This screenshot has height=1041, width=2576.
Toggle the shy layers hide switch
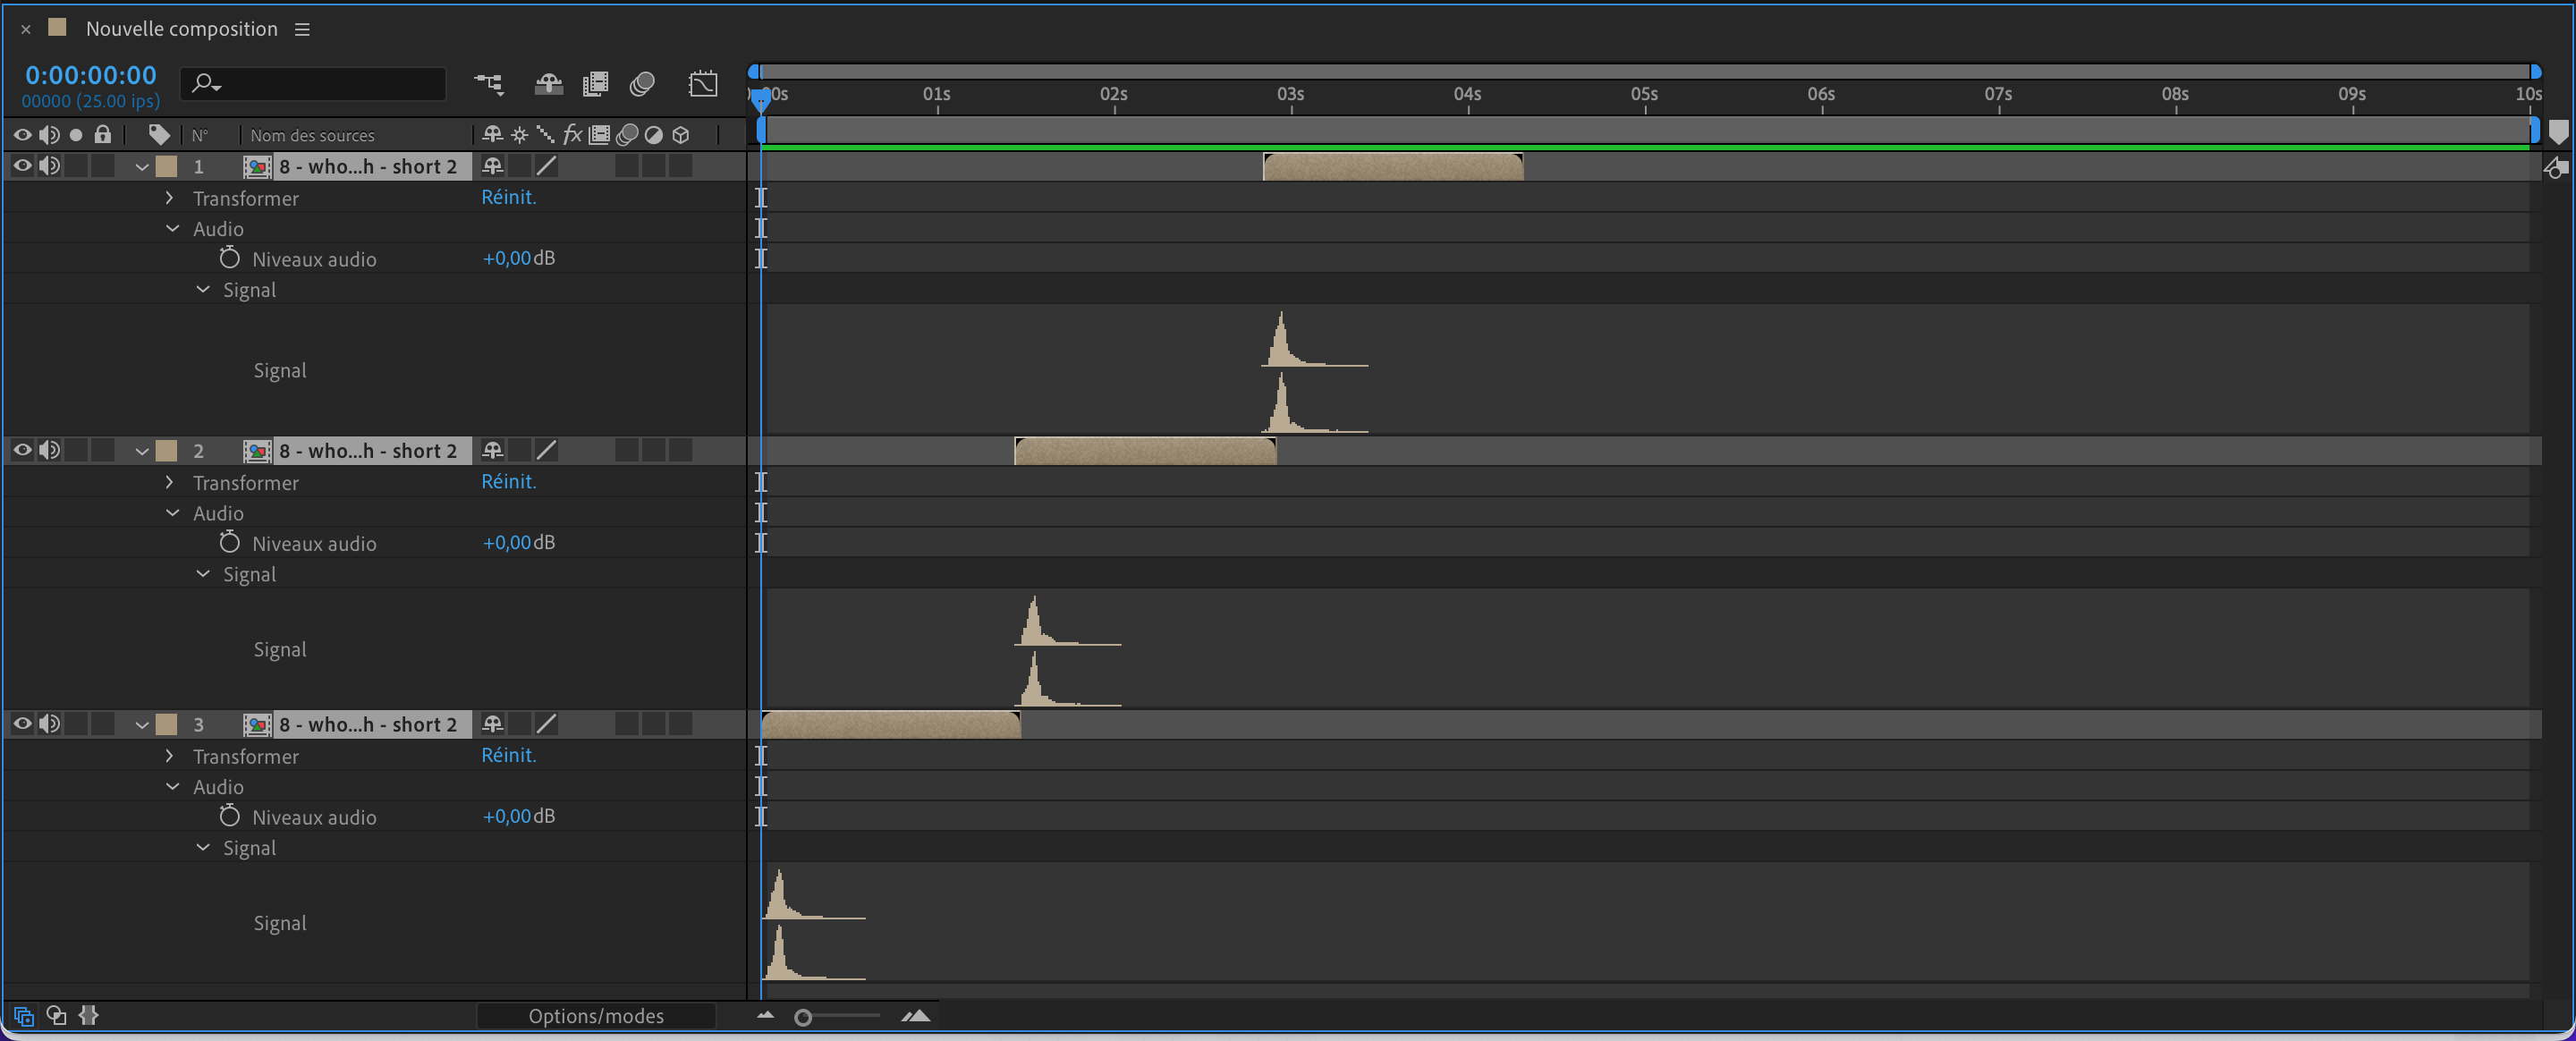pos(548,84)
